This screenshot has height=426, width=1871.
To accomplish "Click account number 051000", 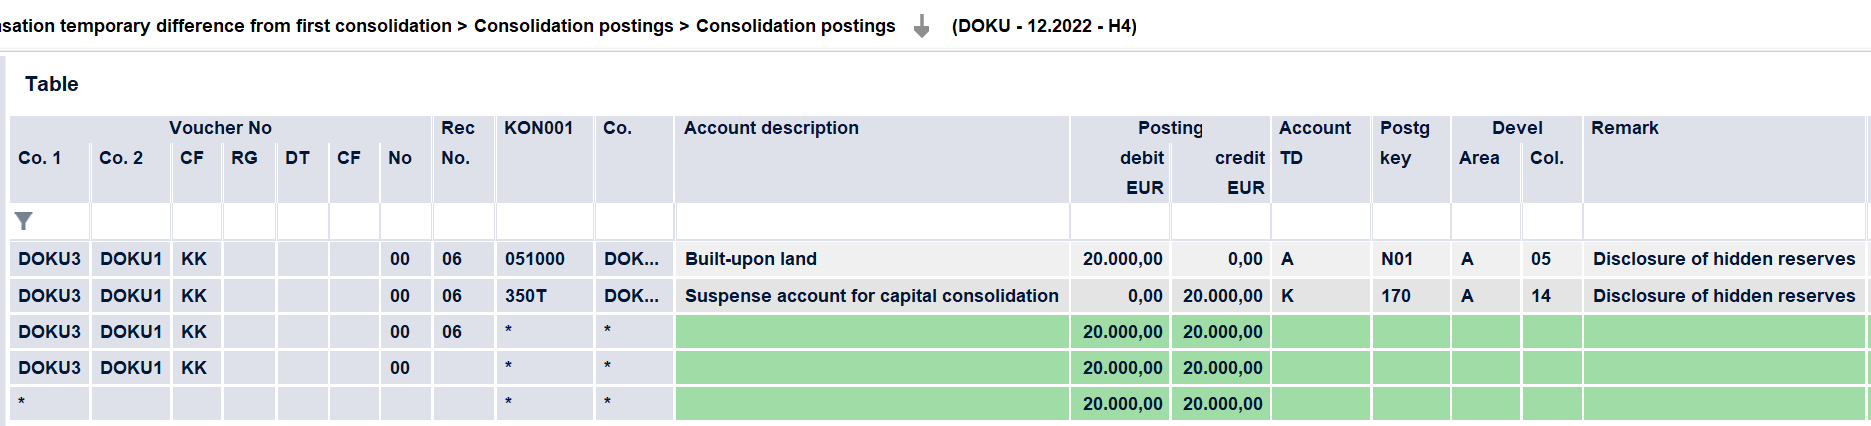I will [535, 259].
